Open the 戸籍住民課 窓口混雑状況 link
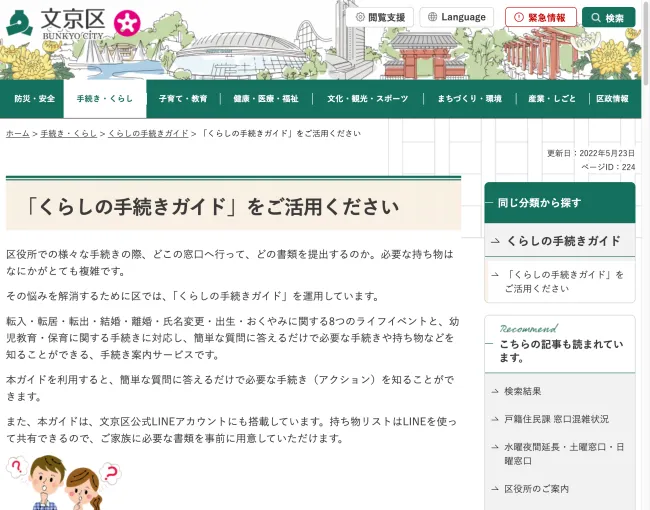Image resolution: width=650 pixels, height=510 pixels. pyautogui.click(x=556, y=419)
